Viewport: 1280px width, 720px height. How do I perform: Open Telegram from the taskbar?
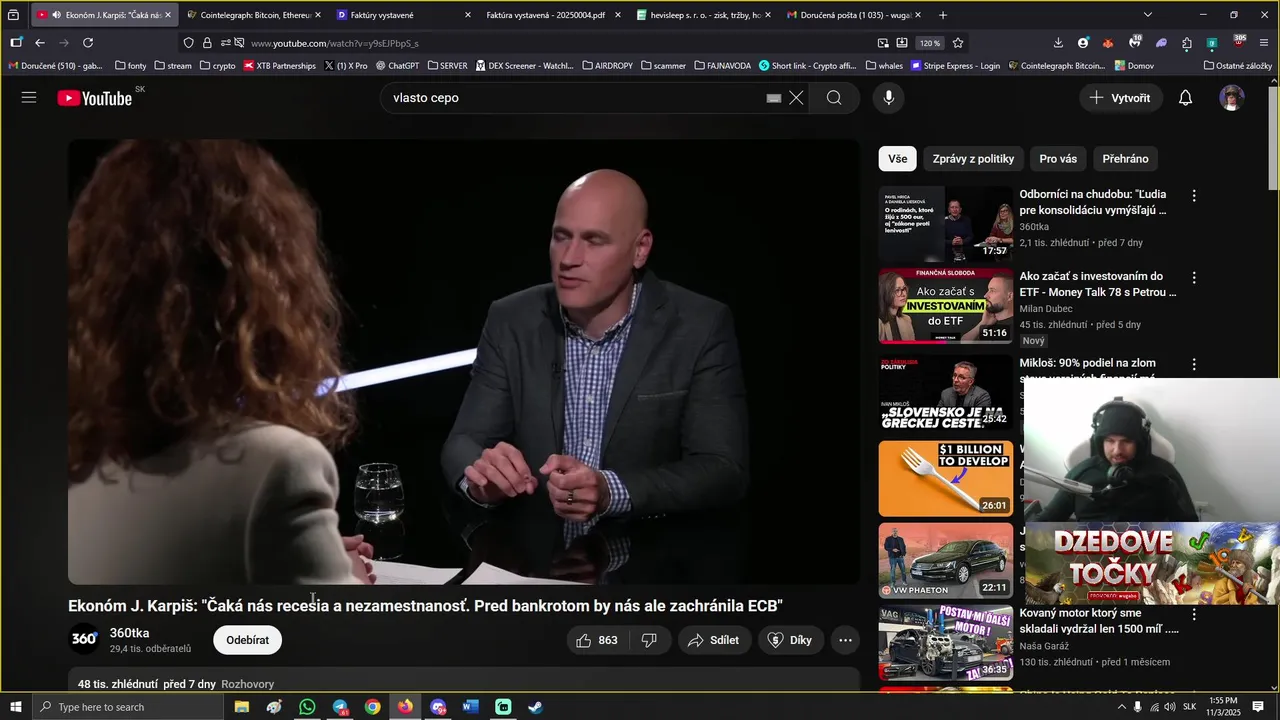(x=340, y=707)
